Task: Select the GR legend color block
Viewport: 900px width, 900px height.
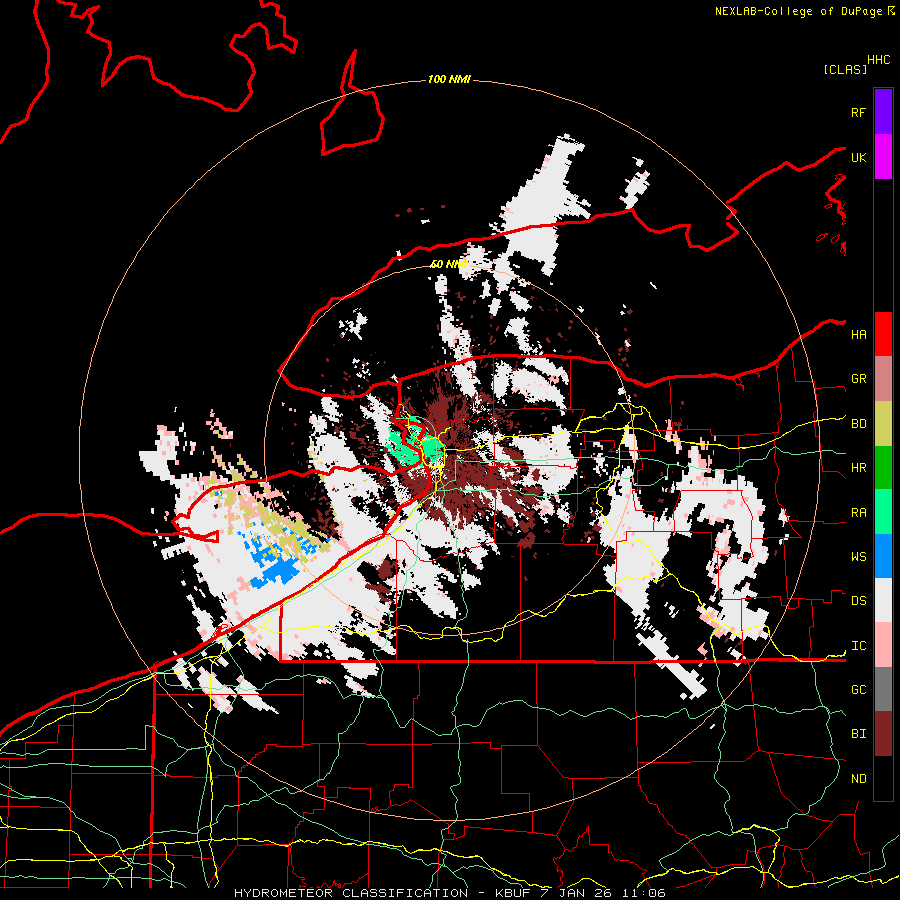Action: click(x=883, y=379)
